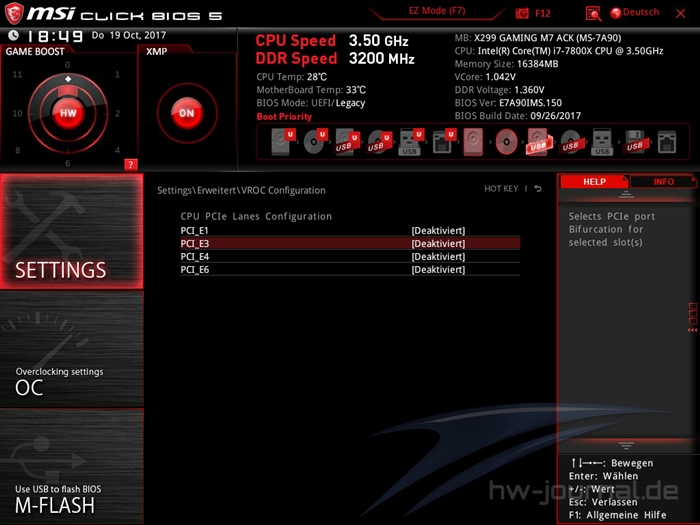The width and height of the screenshot is (700, 525).
Task: Click the clock icon beside the time
Action: coord(13,35)
